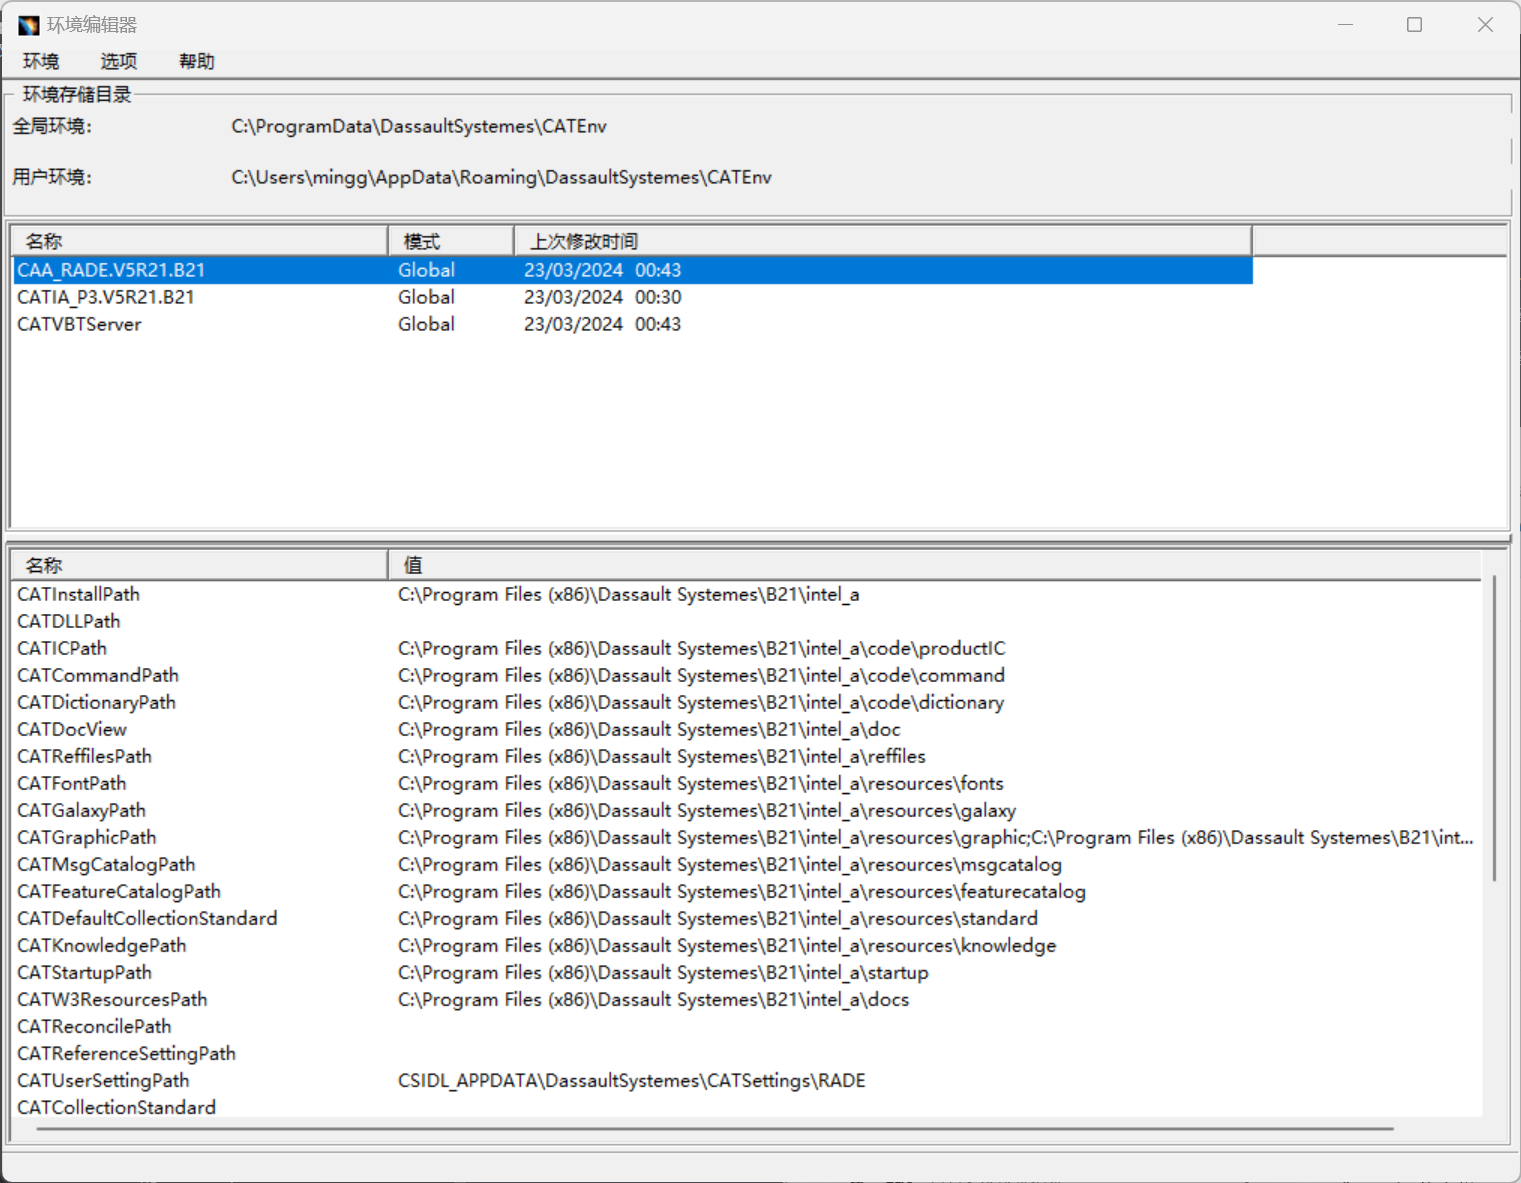Screen dimensions: 1521x1183
Task: Select the CATReconcilePath variable
Action: tap(94, 1026)
